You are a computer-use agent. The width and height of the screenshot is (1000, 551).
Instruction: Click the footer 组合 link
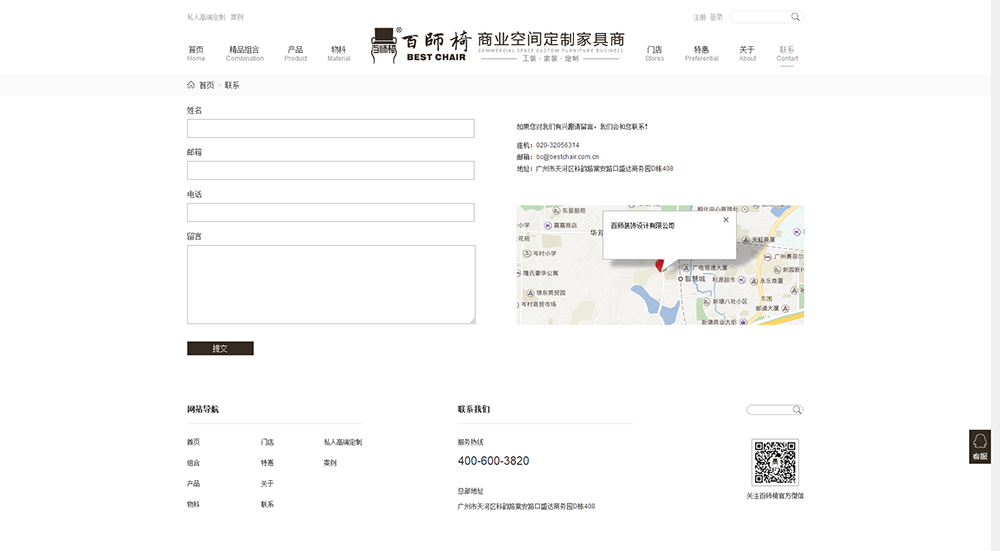click(x=193, y=463)
